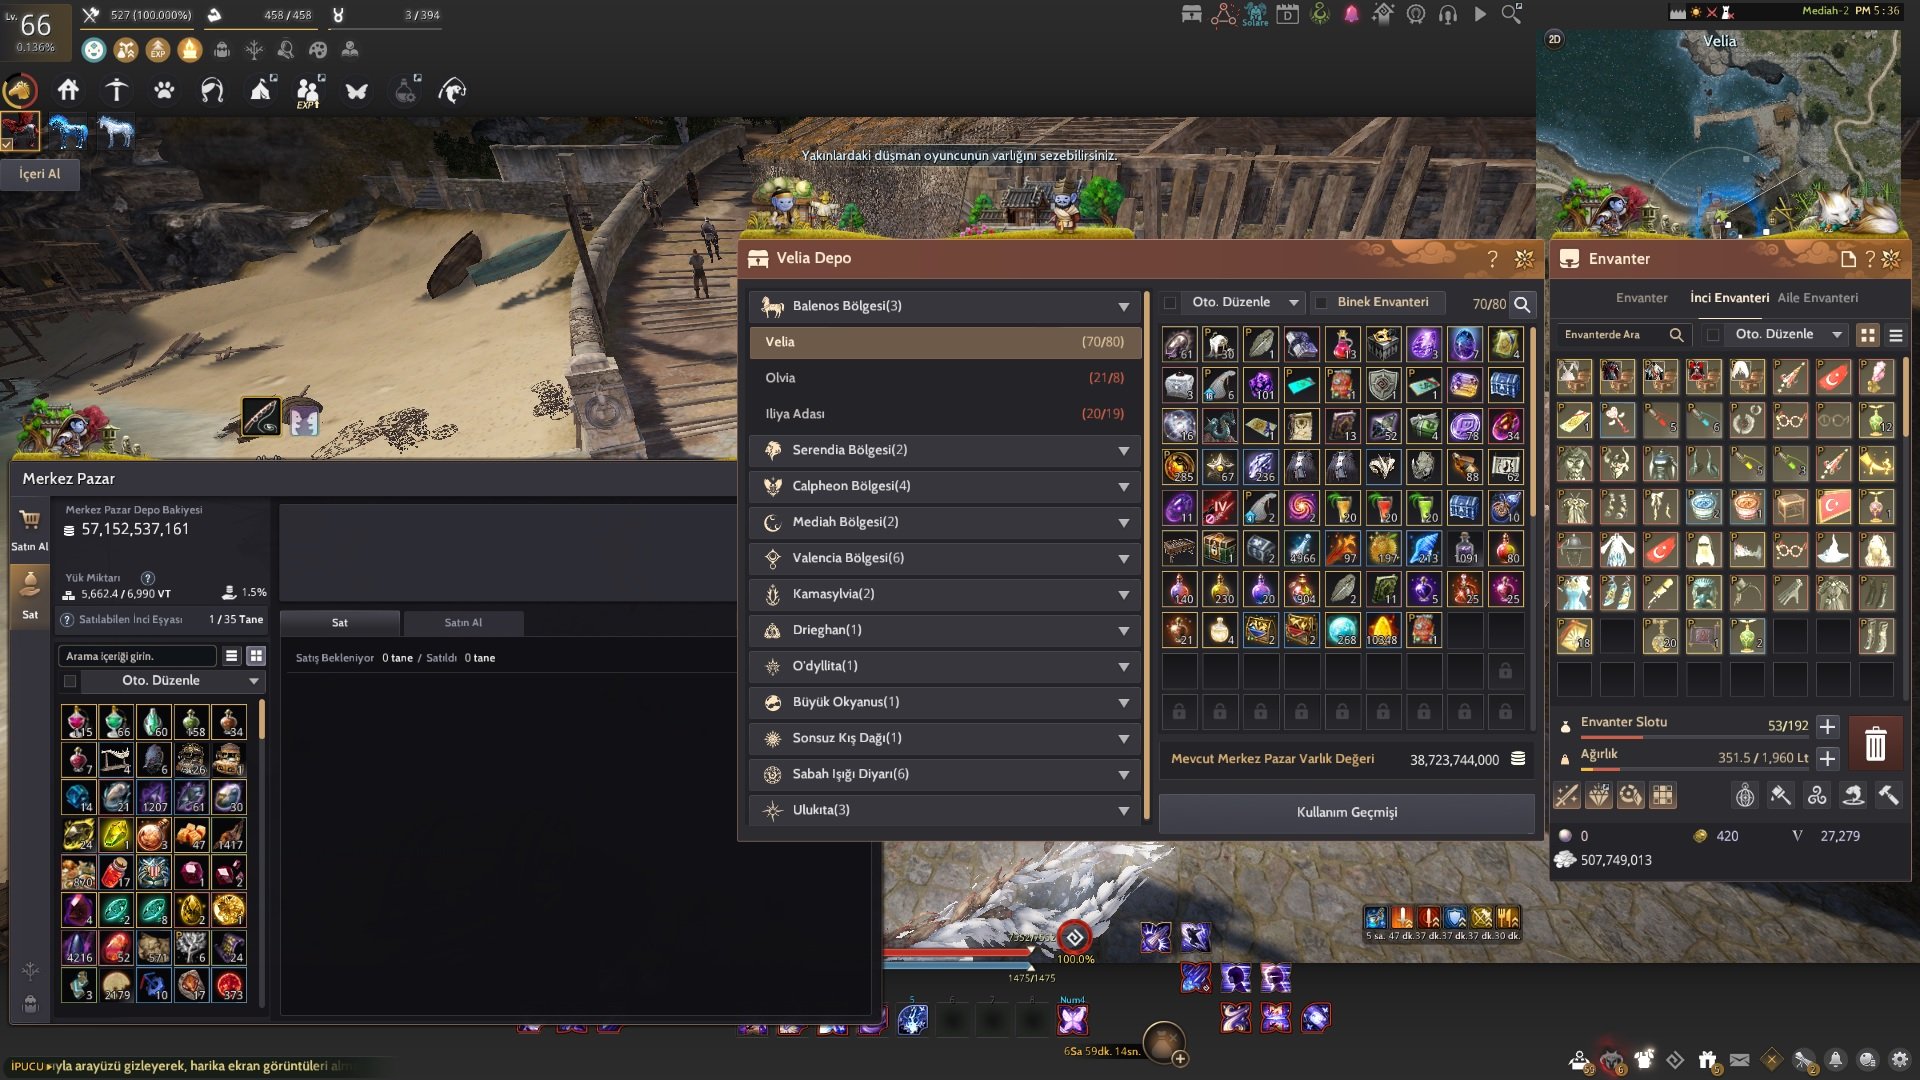Viewport: 1920px width, 1080px height.
Task: Click the yük miktarı help question icon
Action: point(148,578)
